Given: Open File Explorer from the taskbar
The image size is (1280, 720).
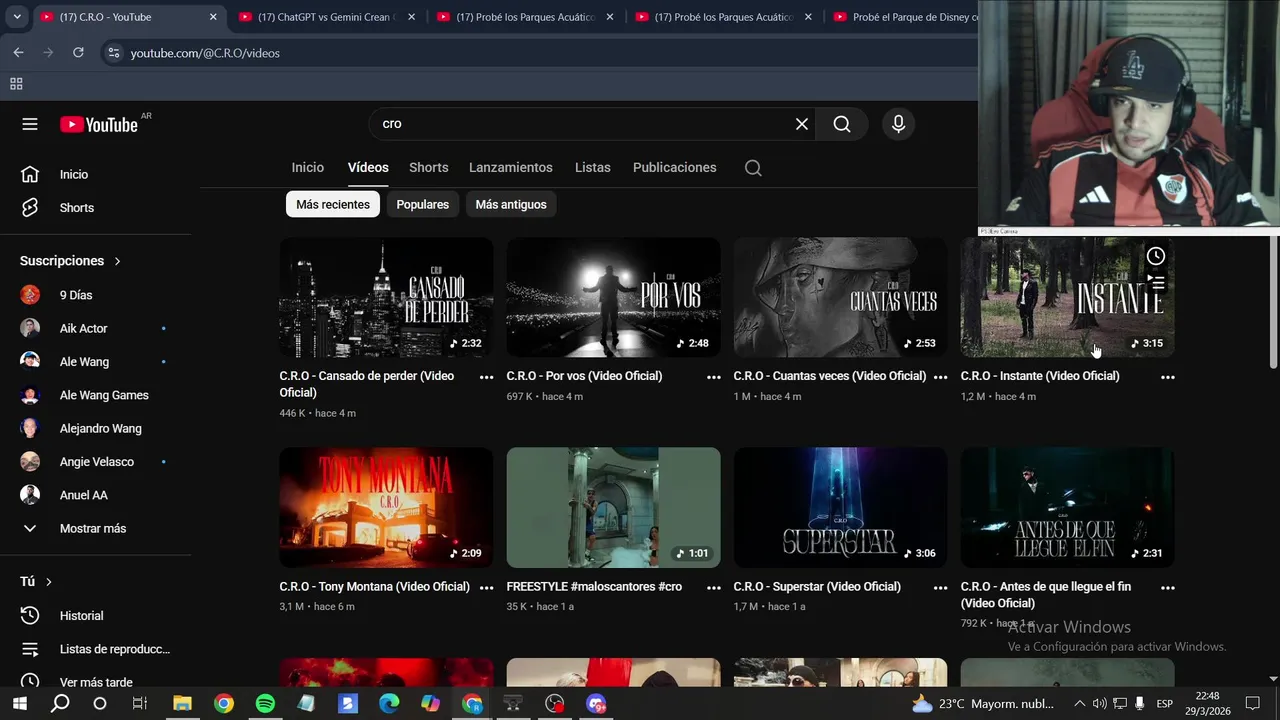Looking at the screenshot, I should click(x=182, y=704).
